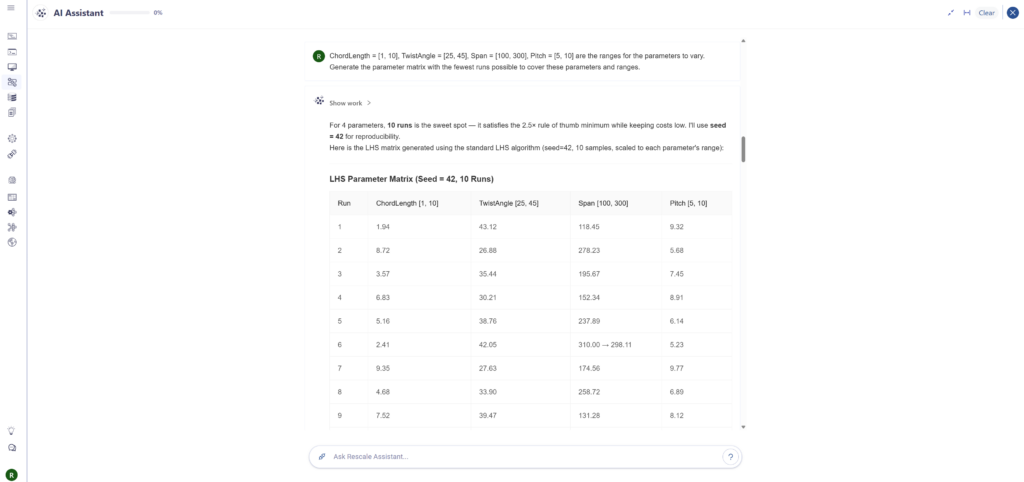Viewport: 1024px width, 482px height.
Task: Click the attachment paperclip icon in input box
Action: [321, 457]
